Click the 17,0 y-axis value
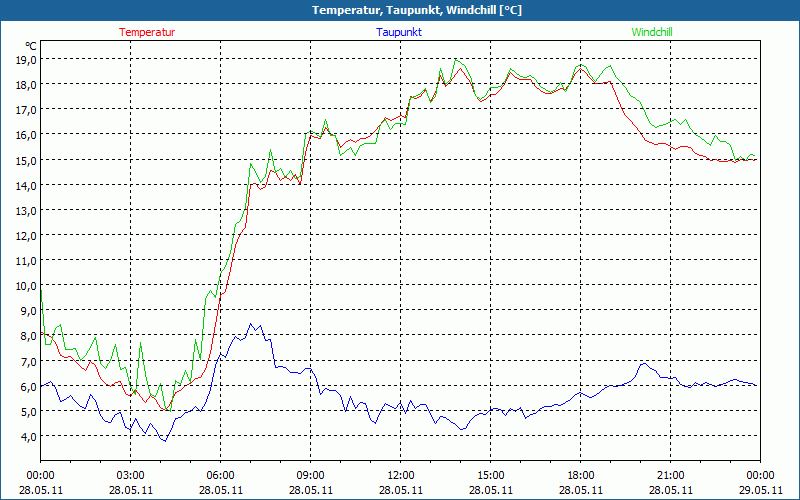Viewport: 800px width, 500px height. [27, 110]
